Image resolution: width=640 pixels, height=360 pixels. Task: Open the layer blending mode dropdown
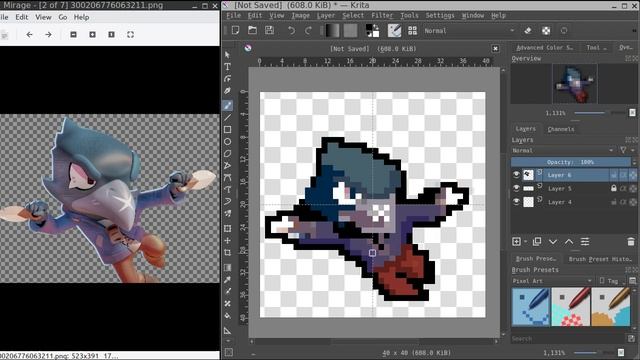coord(563,150)
